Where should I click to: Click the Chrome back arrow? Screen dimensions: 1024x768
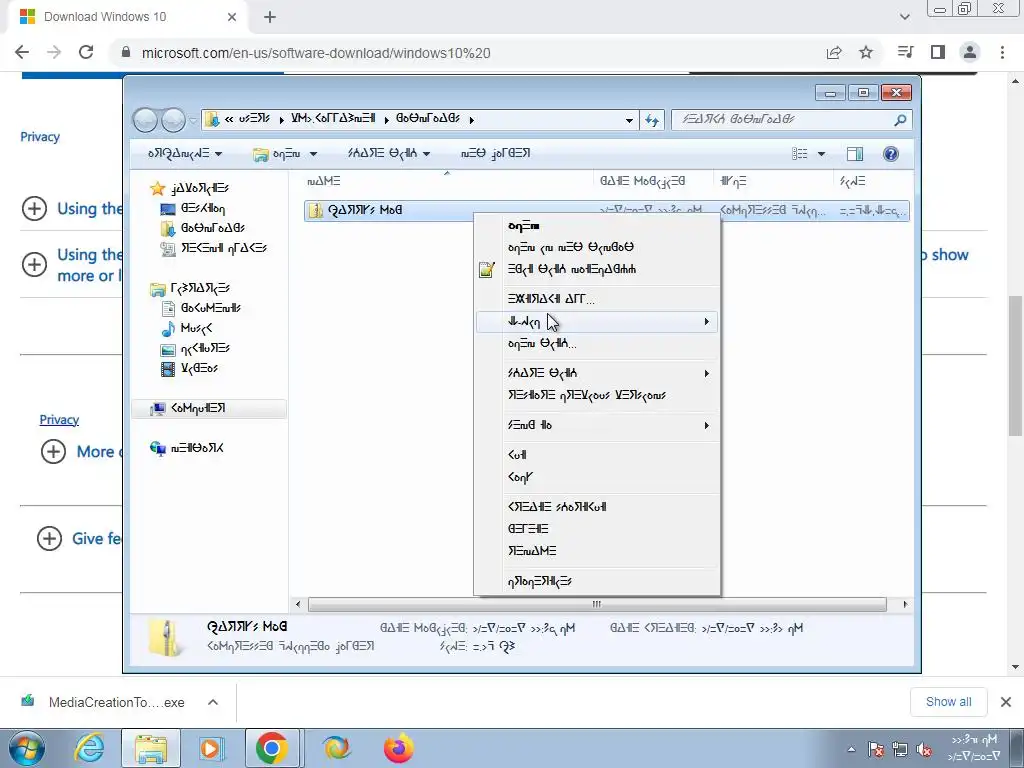point(22,52)
